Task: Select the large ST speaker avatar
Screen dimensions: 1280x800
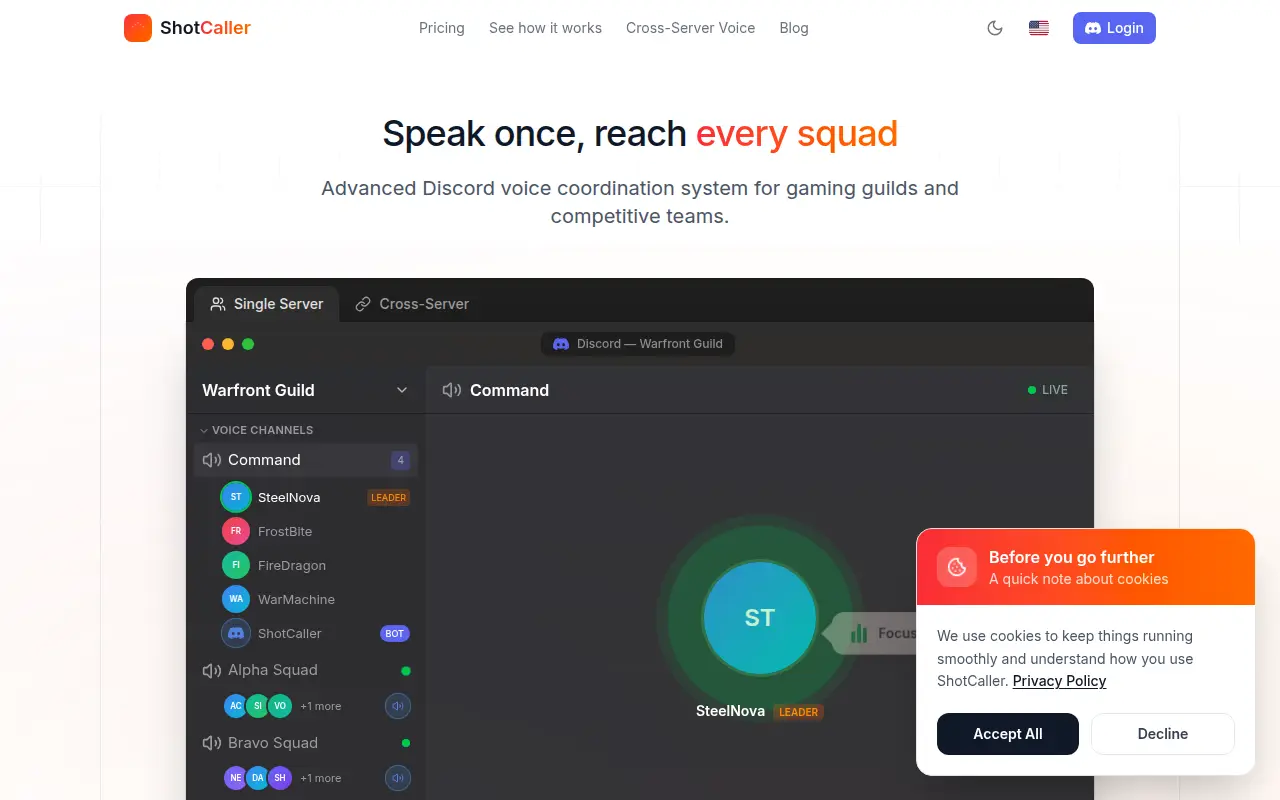Action: 760,618
